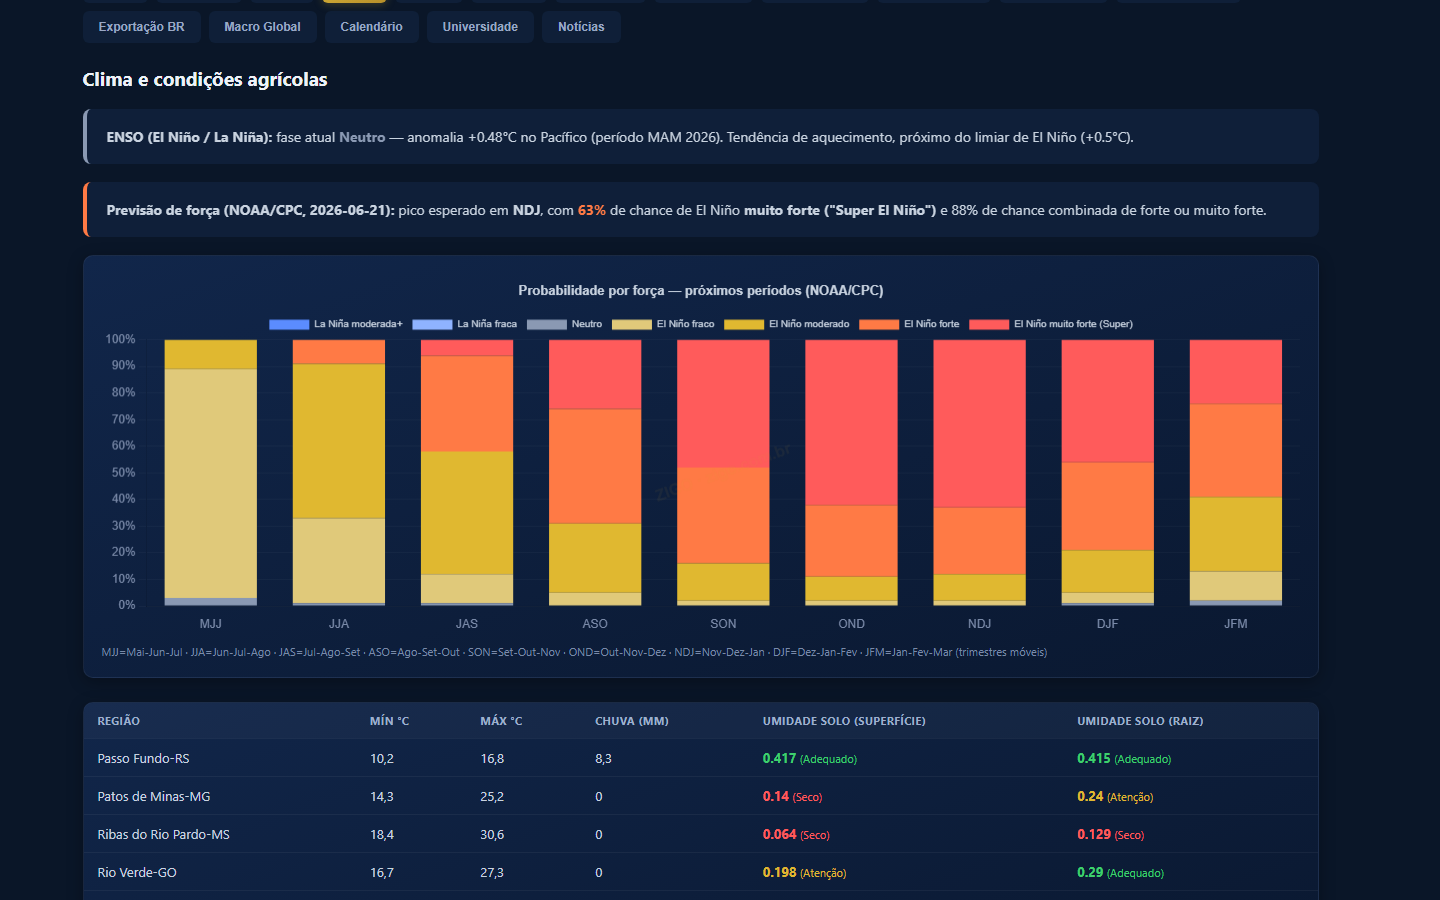Toggle El Niño muito forte (Super) legend
Viewport: 1440px width, 900px height.
(1051, 324)
